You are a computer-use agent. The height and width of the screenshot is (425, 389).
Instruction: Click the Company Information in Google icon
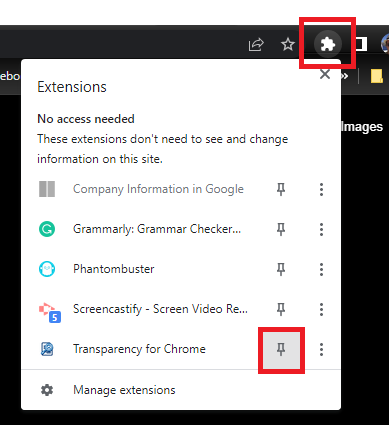[47, 189]
